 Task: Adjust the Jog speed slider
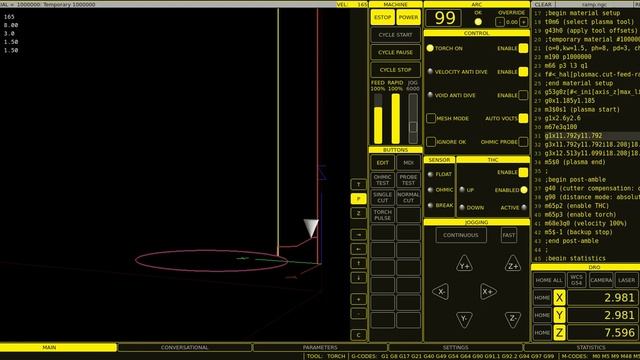pos(413,118)
